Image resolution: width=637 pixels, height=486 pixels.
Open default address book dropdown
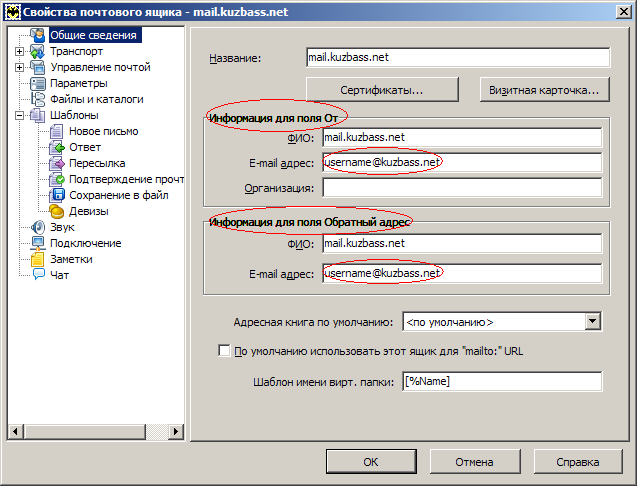pyautogui.click(x=593, y=322)
